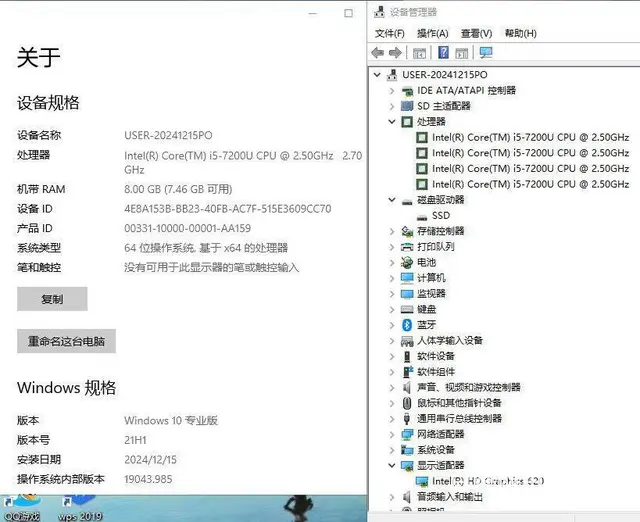Click the properties pane toolbar icon

pos(462,53)
